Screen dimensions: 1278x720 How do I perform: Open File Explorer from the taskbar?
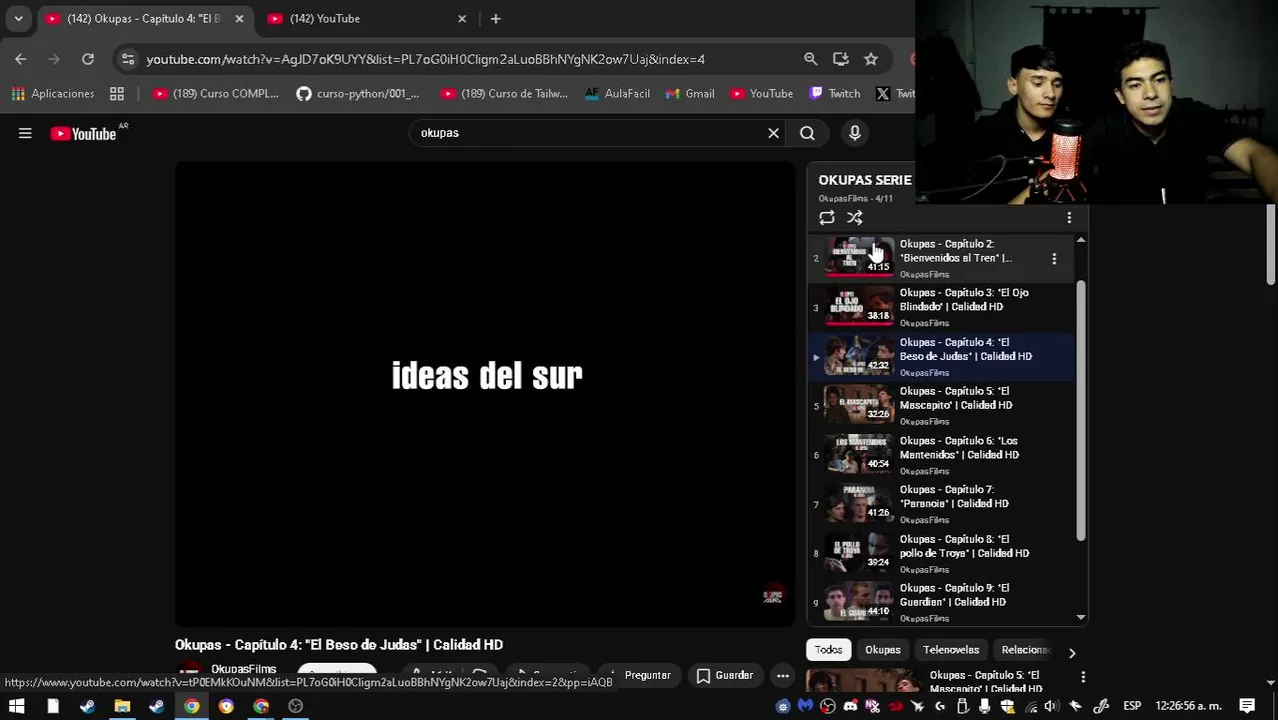122,706
